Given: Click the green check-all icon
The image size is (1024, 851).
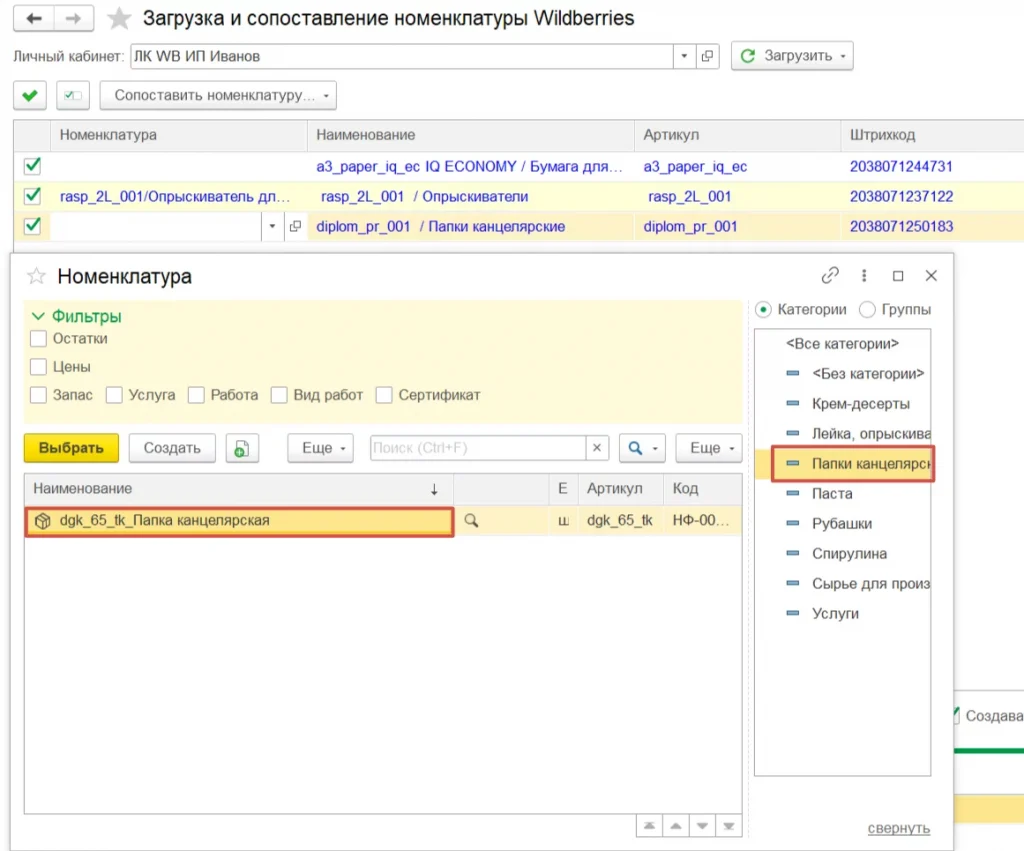Looking at the screenshot, I should click(30, 96).
